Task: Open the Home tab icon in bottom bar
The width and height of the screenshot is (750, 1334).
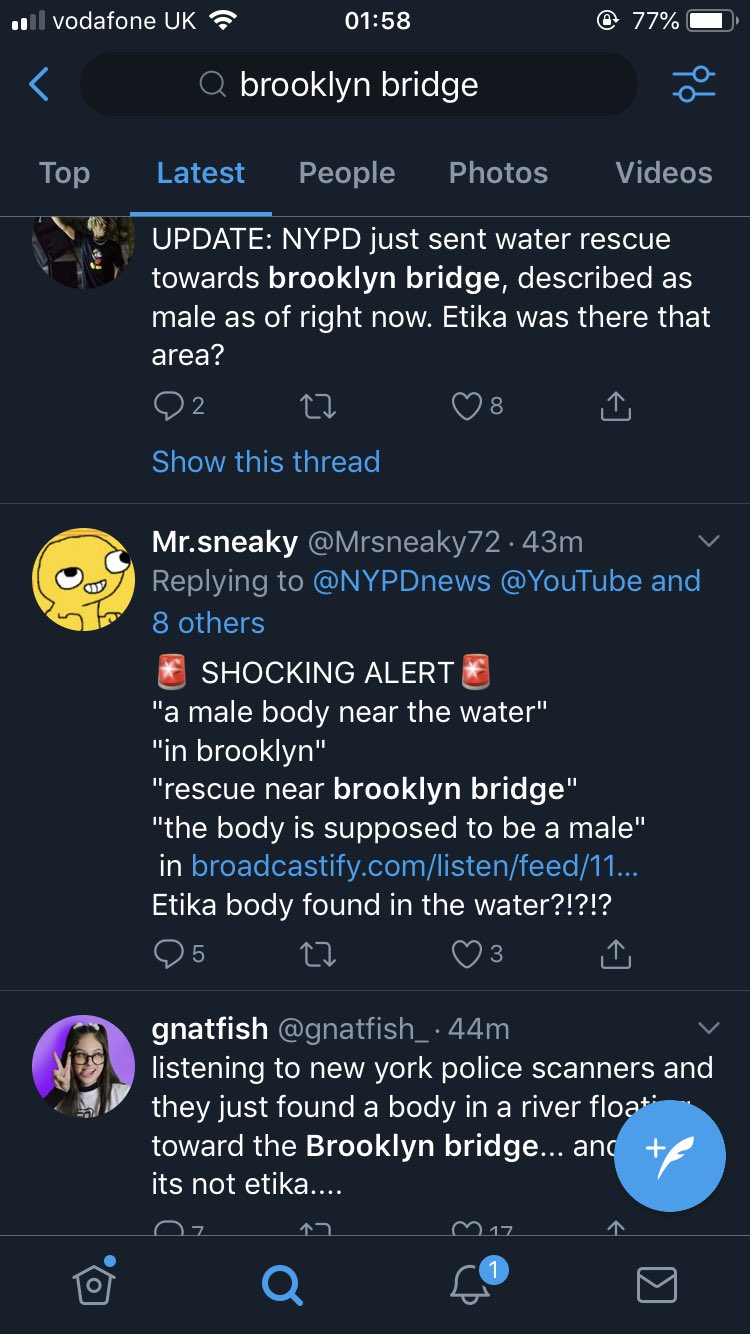Action: point(93,1283)
